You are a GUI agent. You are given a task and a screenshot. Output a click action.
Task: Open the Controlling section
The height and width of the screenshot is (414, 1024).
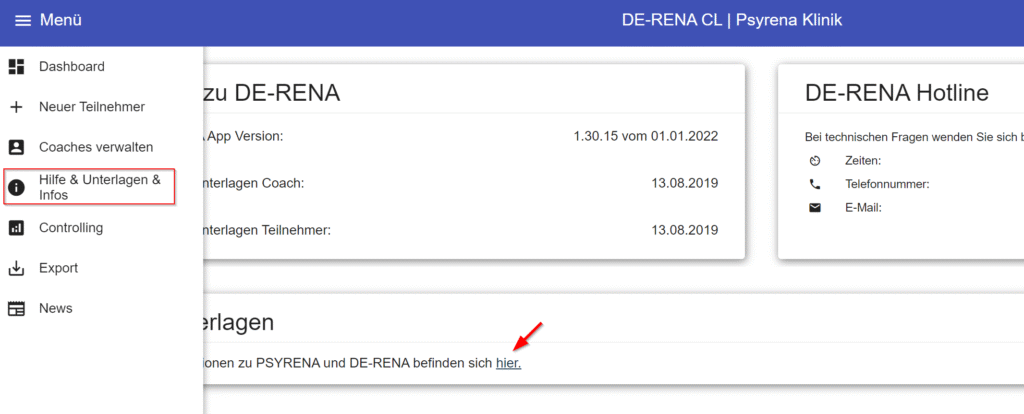tap(71, 228)
